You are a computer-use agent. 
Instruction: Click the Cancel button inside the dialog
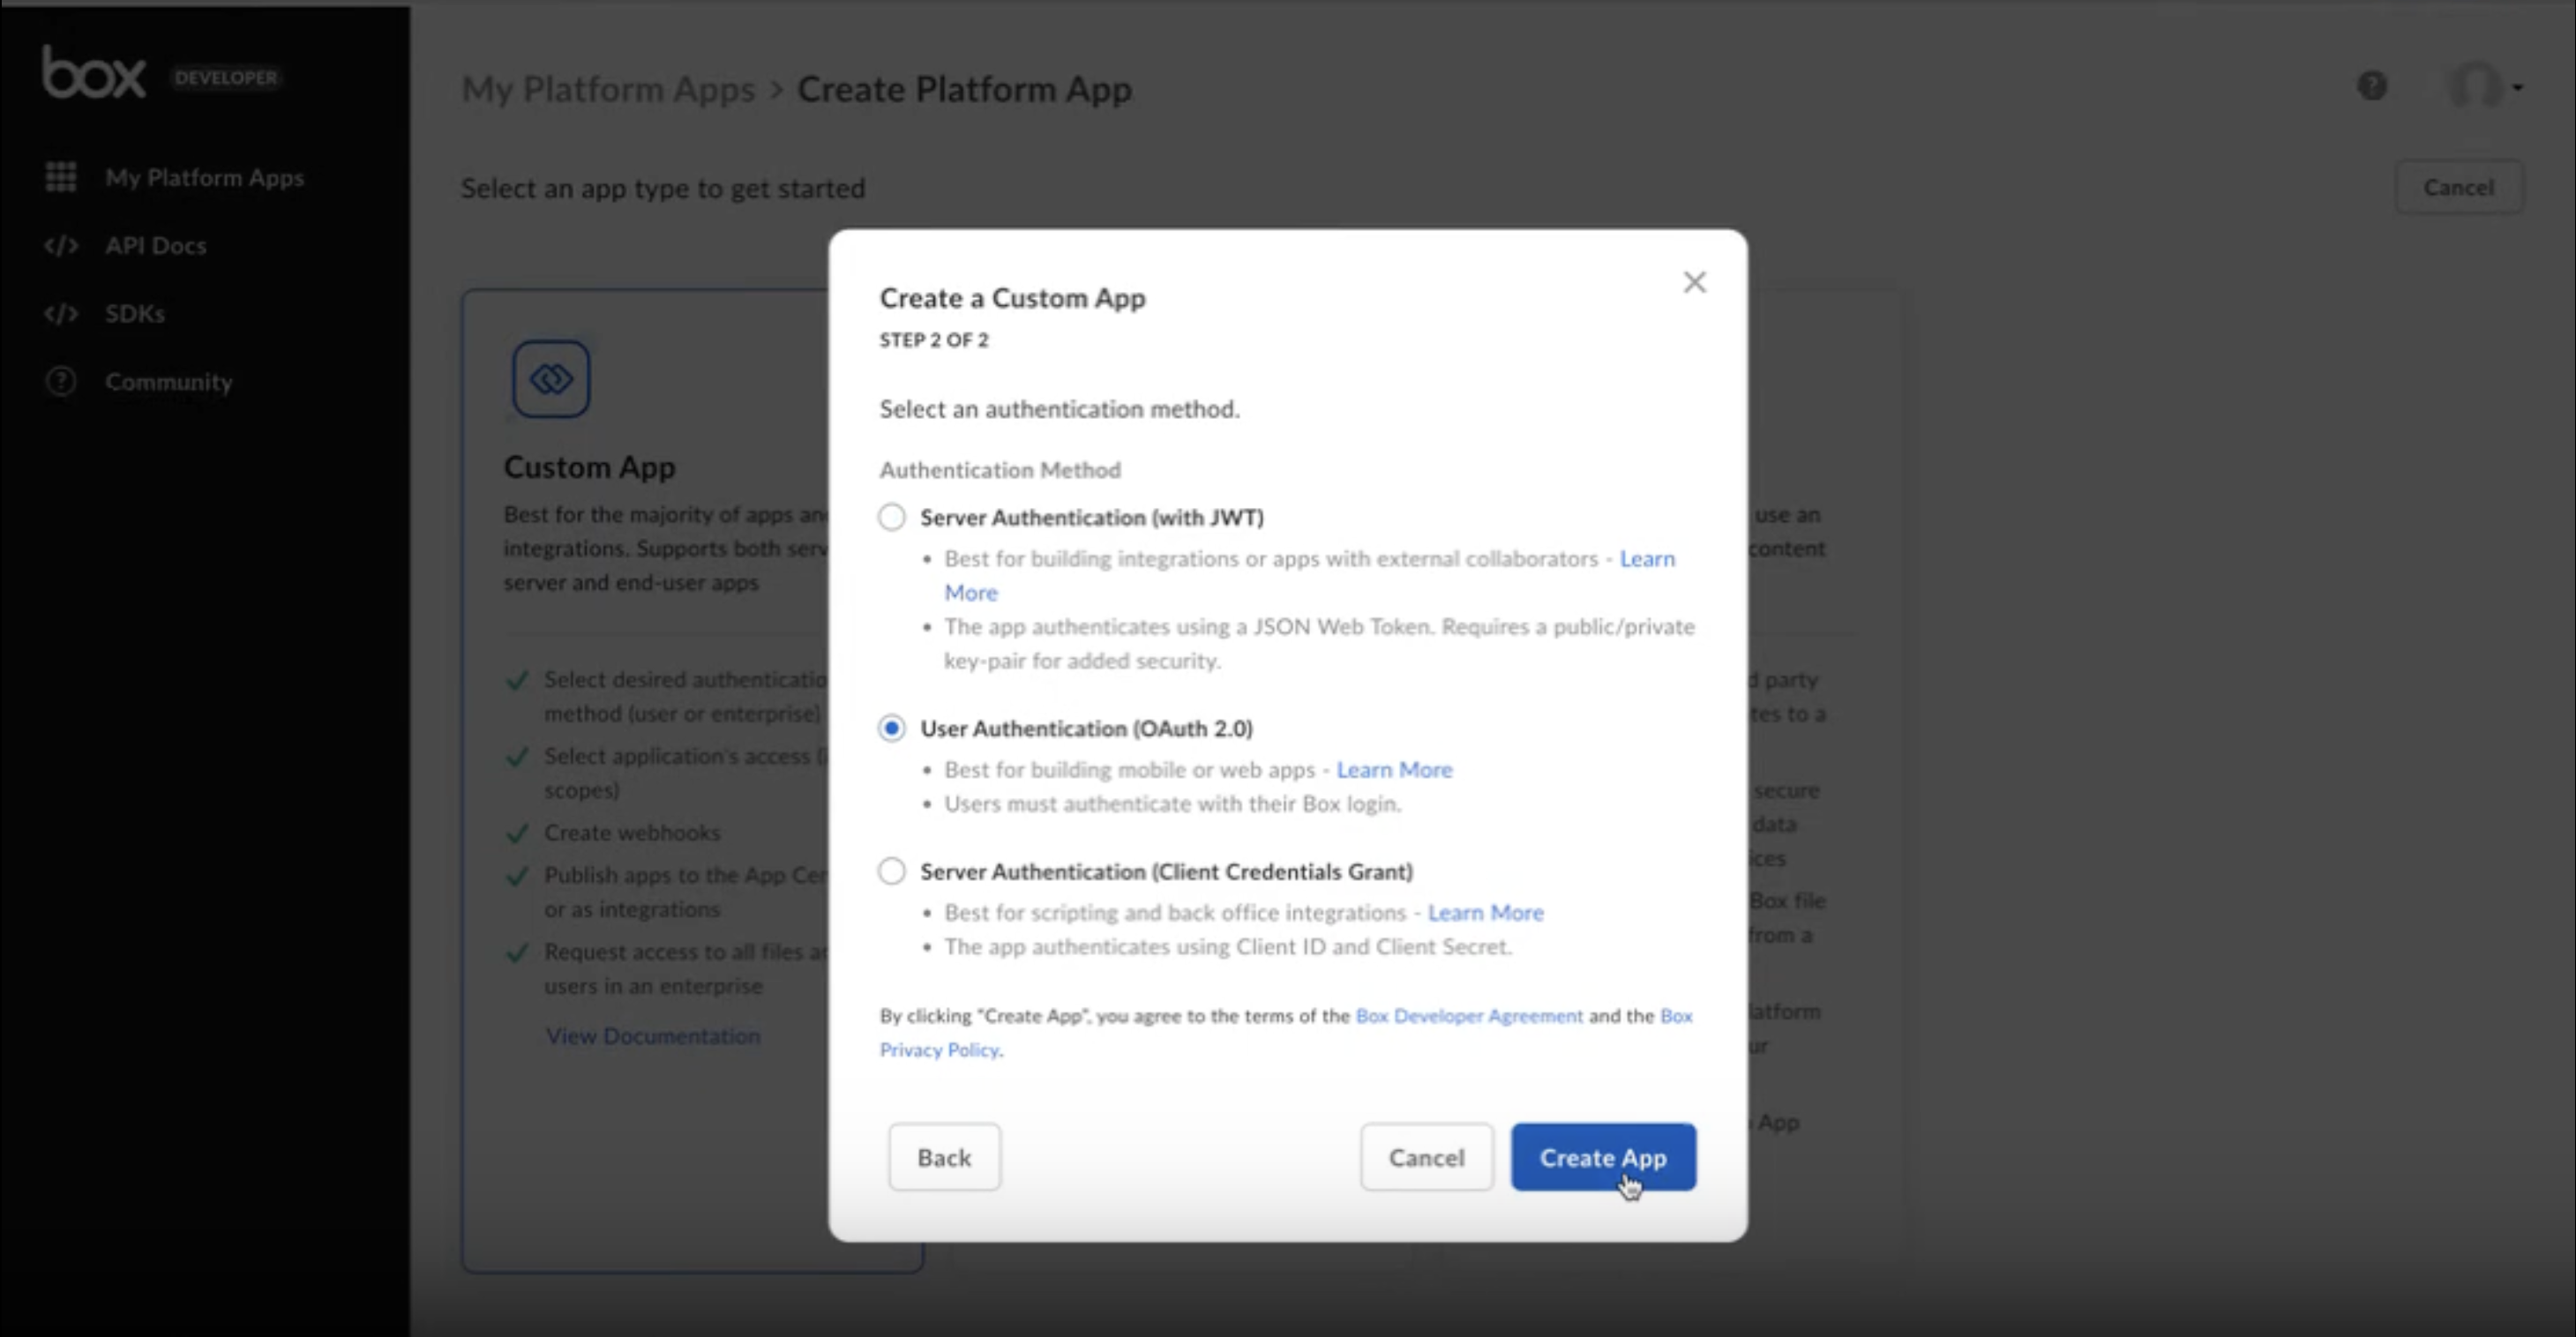1426,1157
